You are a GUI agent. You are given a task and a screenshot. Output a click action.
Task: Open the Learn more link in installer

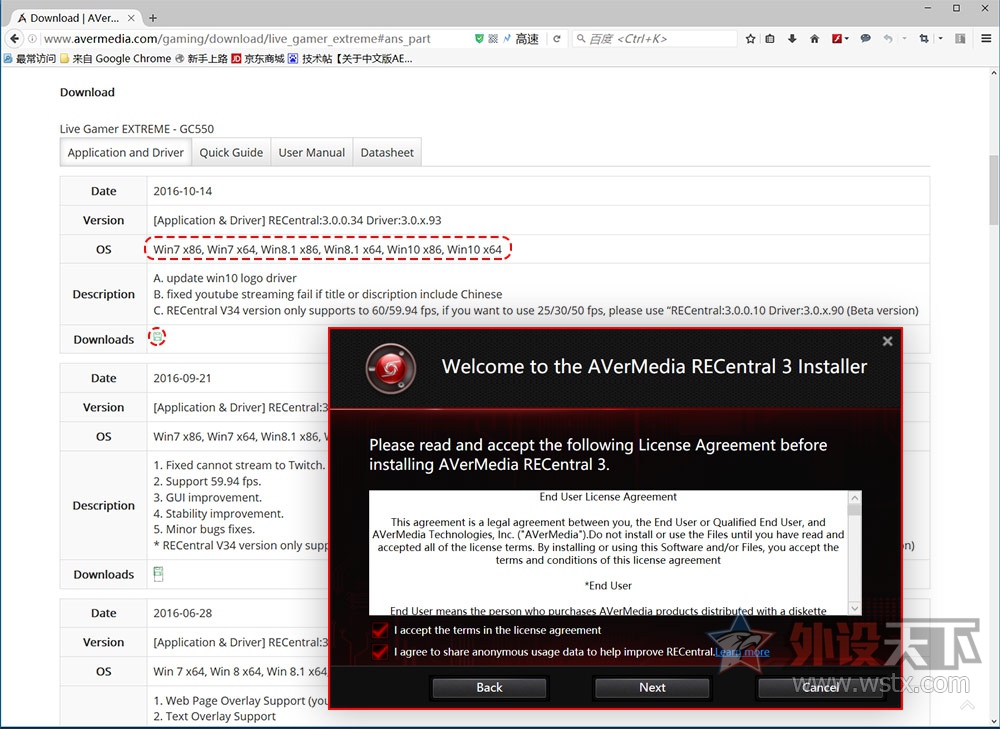coord(742,652)
